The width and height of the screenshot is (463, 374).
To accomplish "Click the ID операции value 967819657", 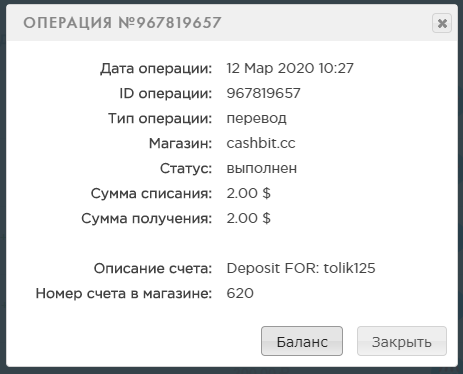I will [x=263, y=93].
